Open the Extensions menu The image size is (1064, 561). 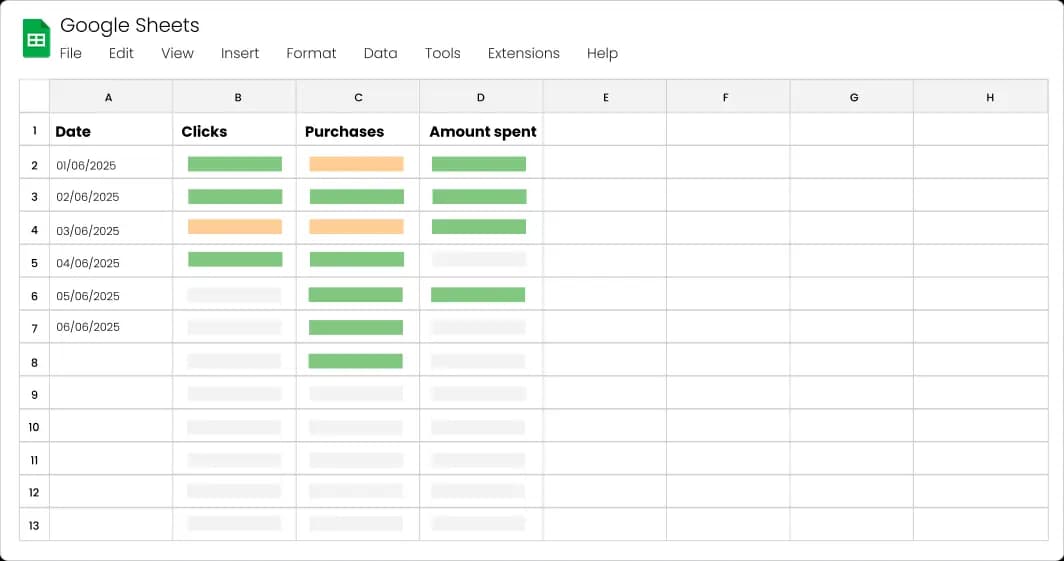(523, 53)
